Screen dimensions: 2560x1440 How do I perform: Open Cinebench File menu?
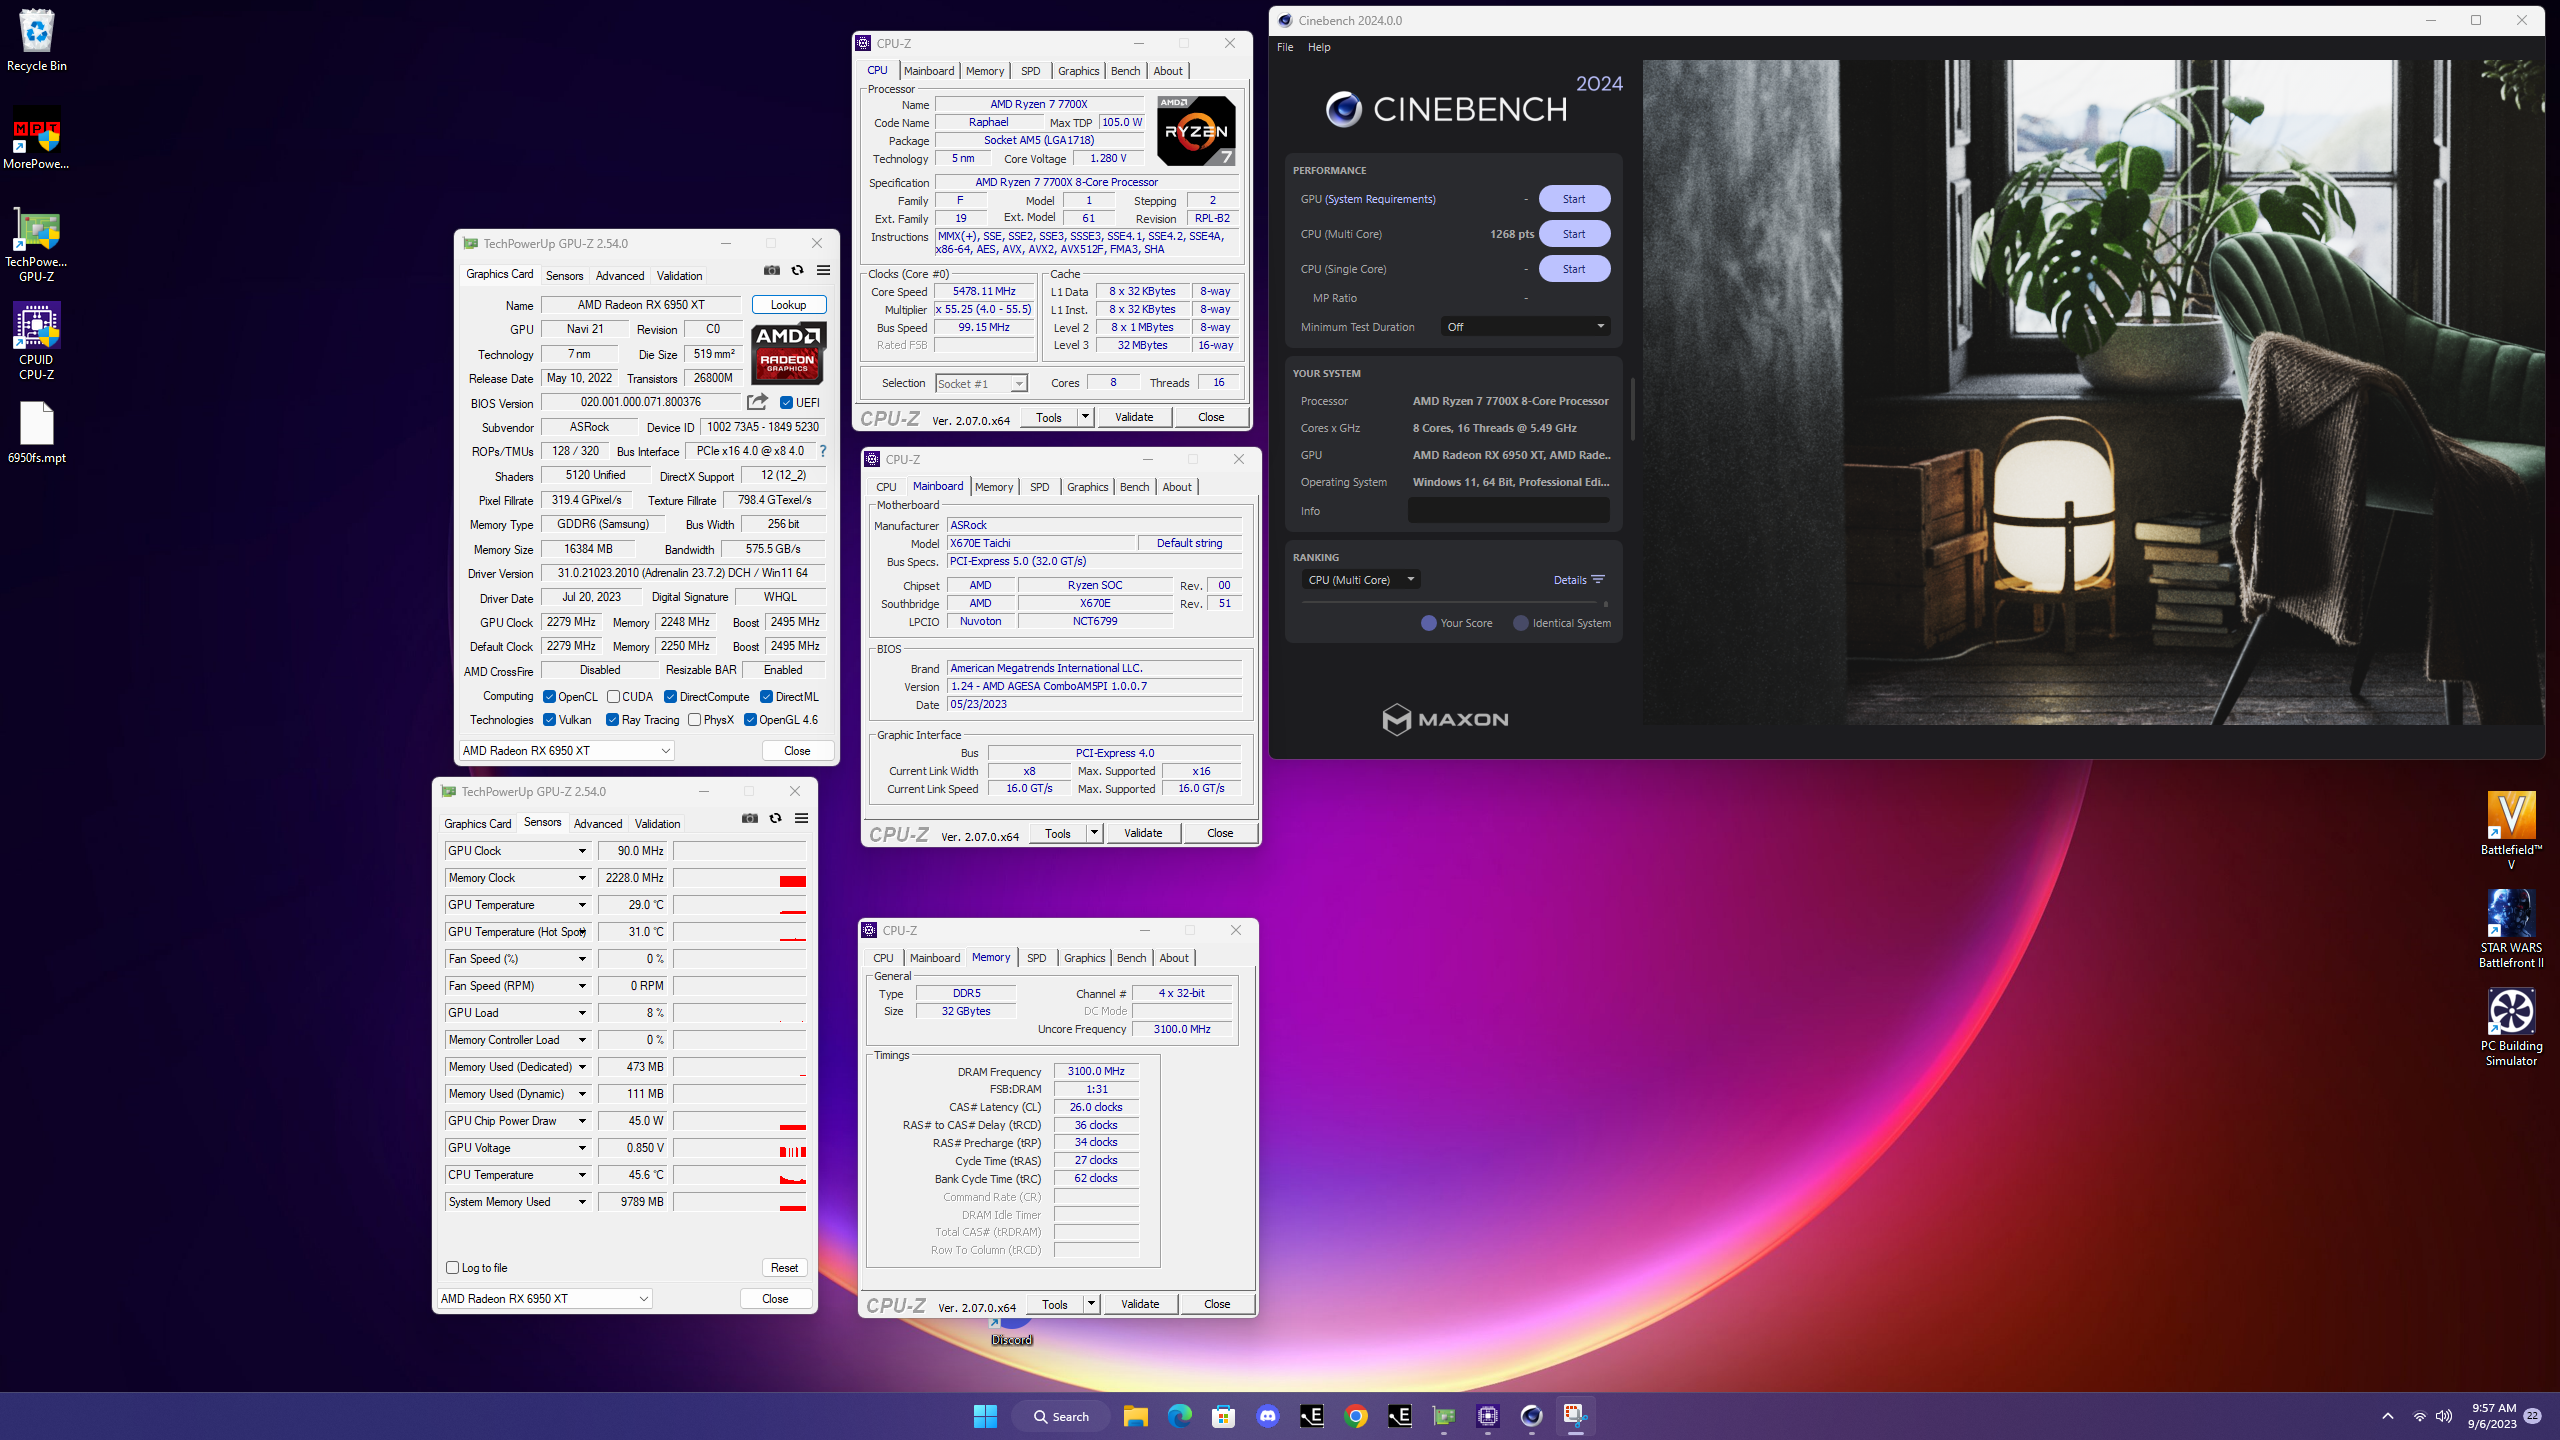(x=1285, y=47)
